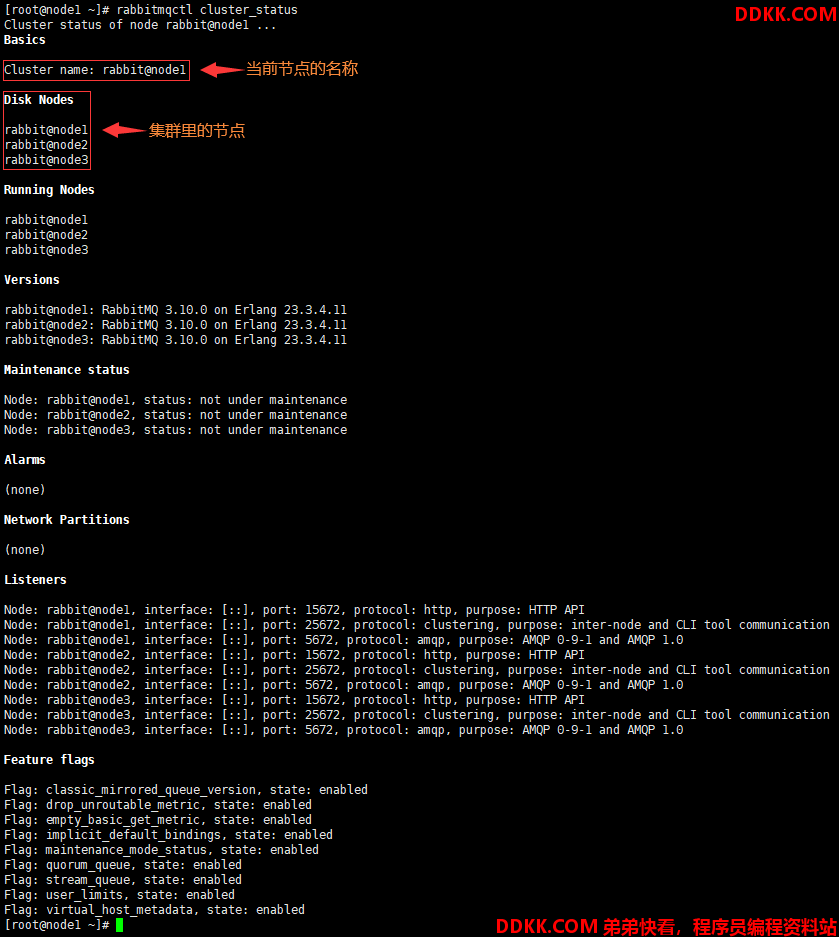Click the Maintenance status heading
The image size is (839, 937).
pyautogui.click(x=66, y=370)
